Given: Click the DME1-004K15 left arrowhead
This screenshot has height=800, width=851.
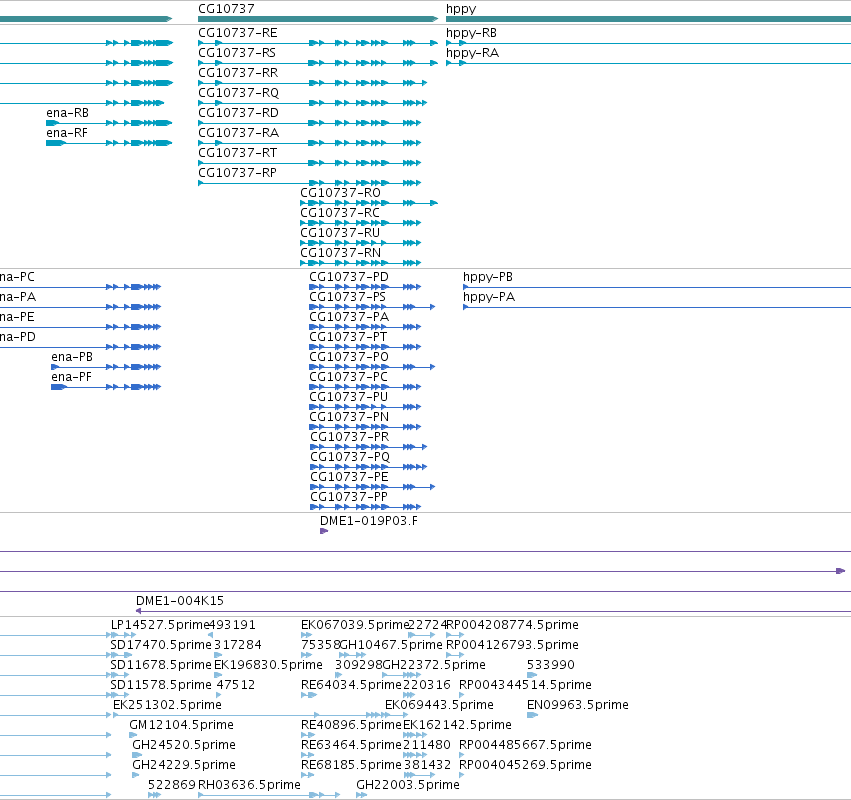Looking at the screenshot, I should pyautogui.click(x=138, y=611).
